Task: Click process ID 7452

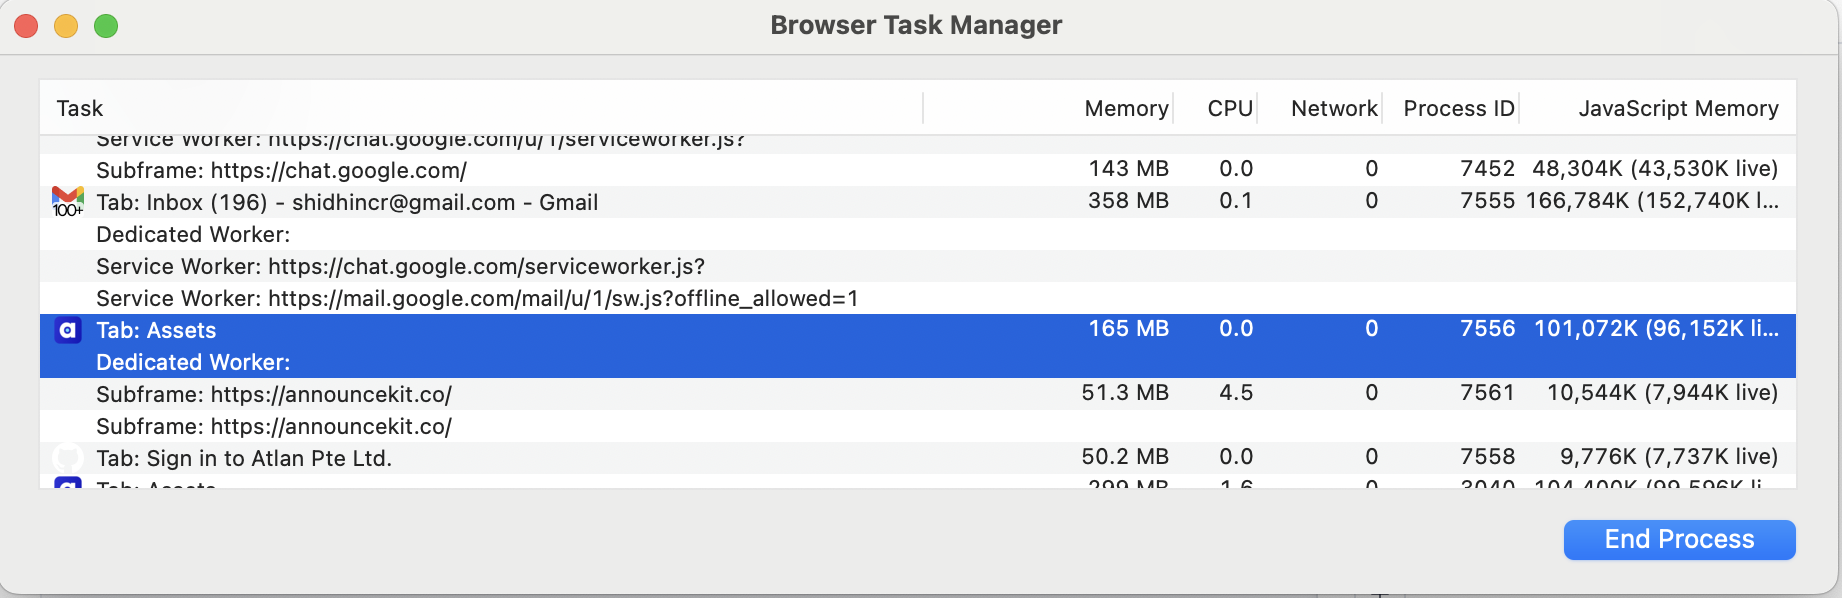Action: (1488, 169)
